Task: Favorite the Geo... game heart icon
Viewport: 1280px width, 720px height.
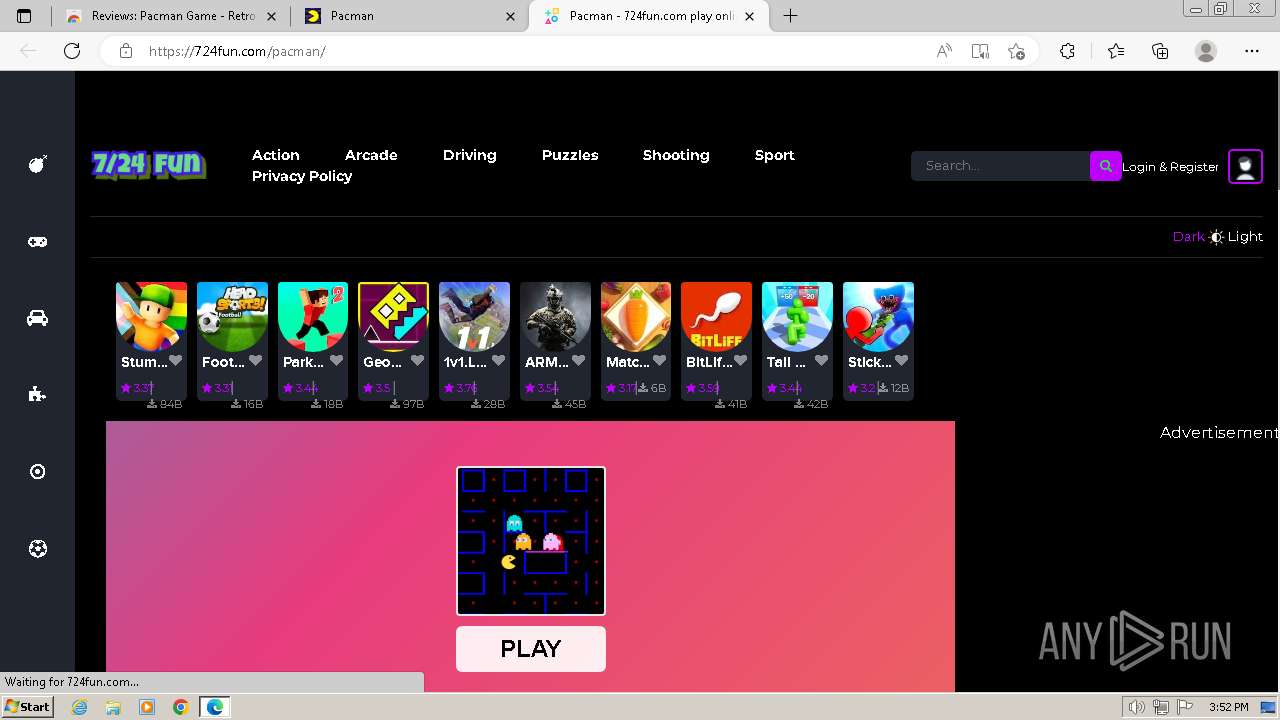Action: click(x=417, y=361)
